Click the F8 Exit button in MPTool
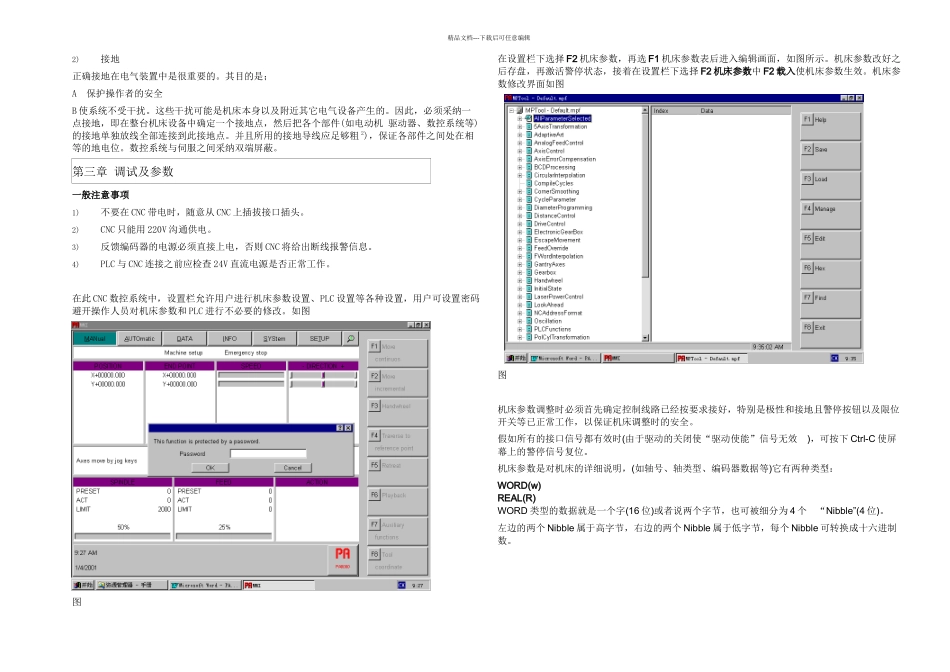950x672 pixels. (x=830, y=333)
